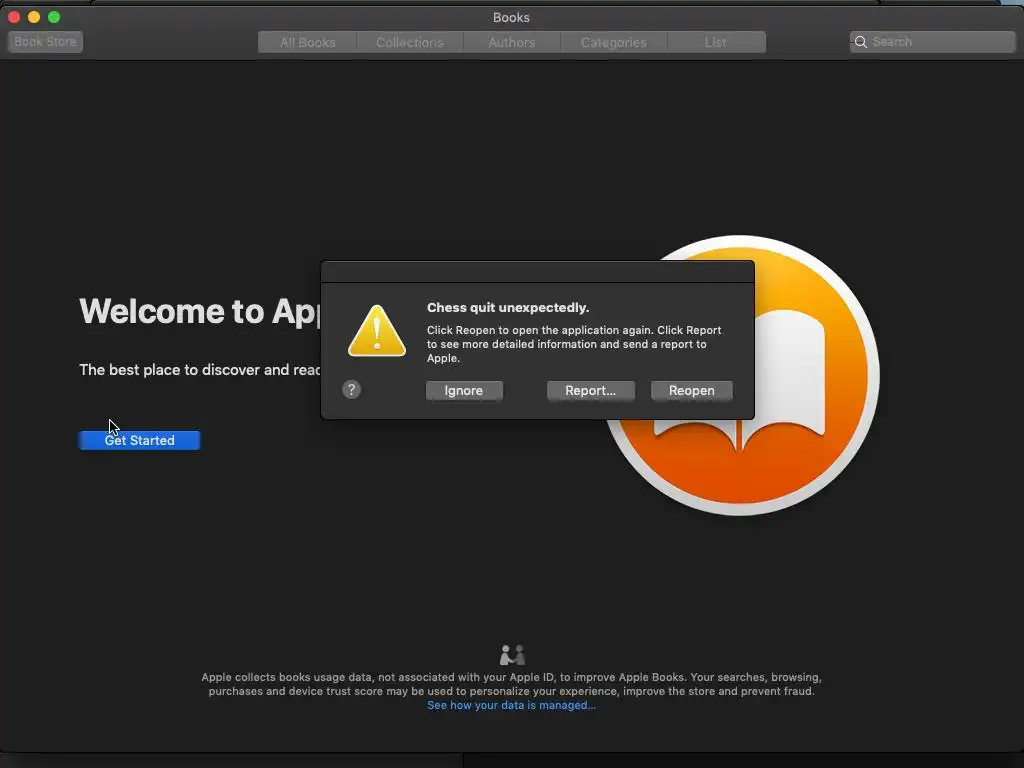Open the Book Store button
Screen dimensions: 1024x768
click(45, 42)
